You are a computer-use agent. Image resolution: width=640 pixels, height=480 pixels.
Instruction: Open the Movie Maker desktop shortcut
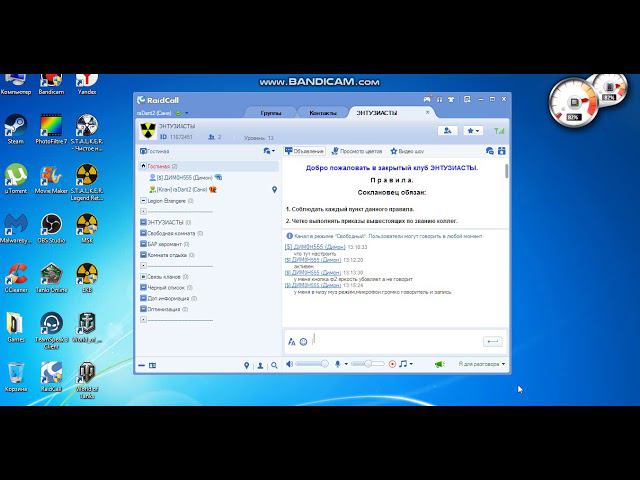[51, 179]
